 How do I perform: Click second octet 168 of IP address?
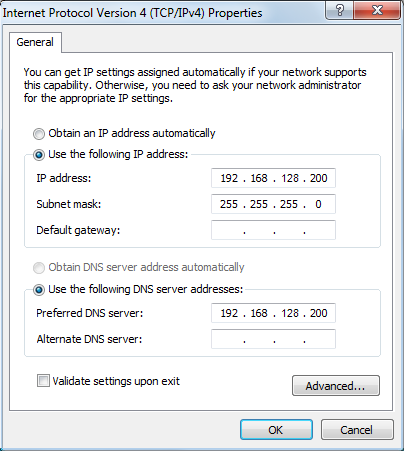point(259,178)
